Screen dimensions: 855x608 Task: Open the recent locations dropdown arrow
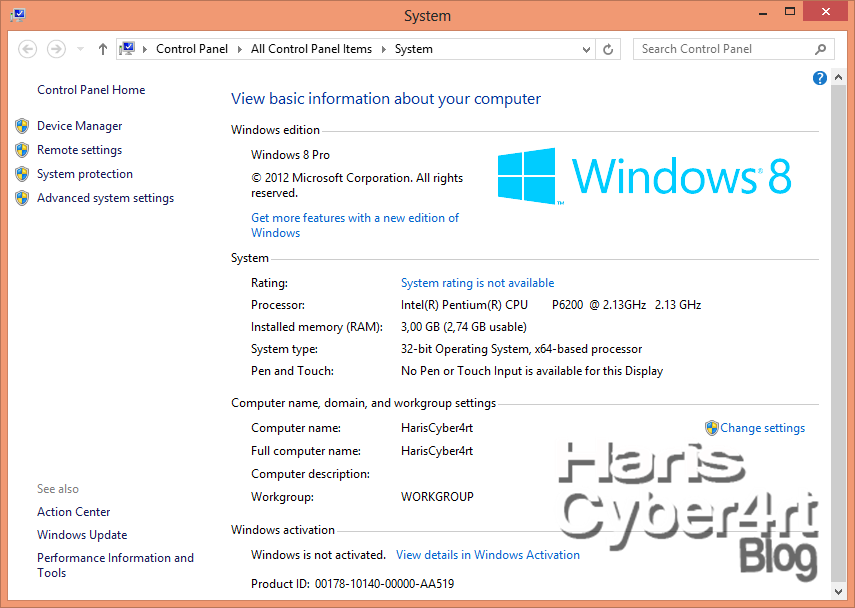click(x=80, y=49)
